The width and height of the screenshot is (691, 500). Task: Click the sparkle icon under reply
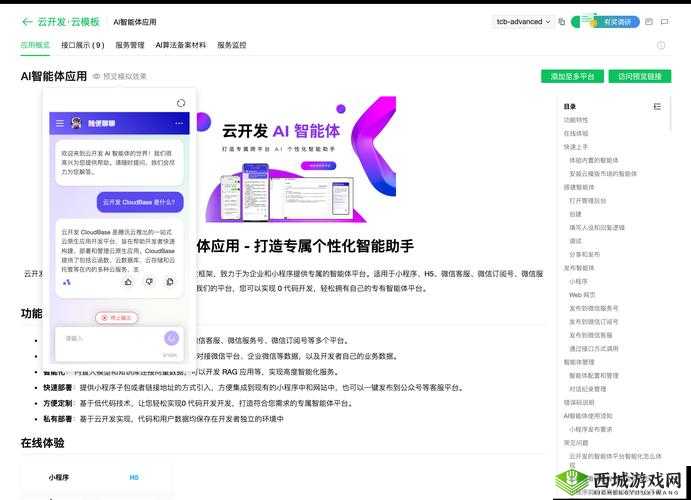point(67,282)
